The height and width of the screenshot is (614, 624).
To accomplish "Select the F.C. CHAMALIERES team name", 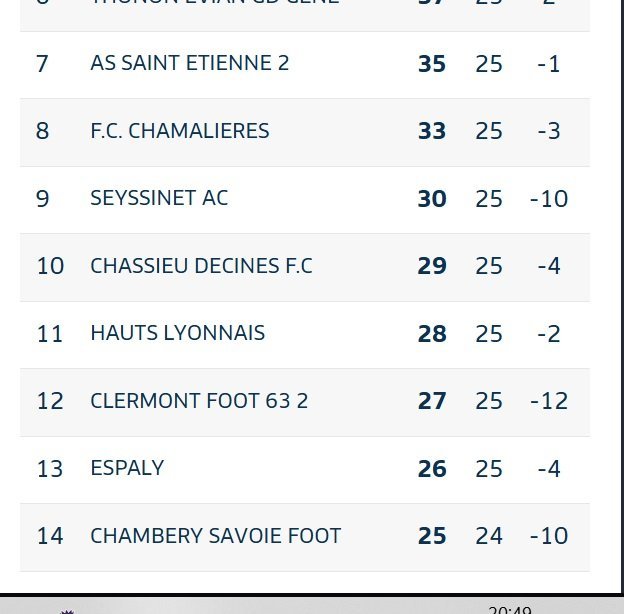I will (180, 131).
